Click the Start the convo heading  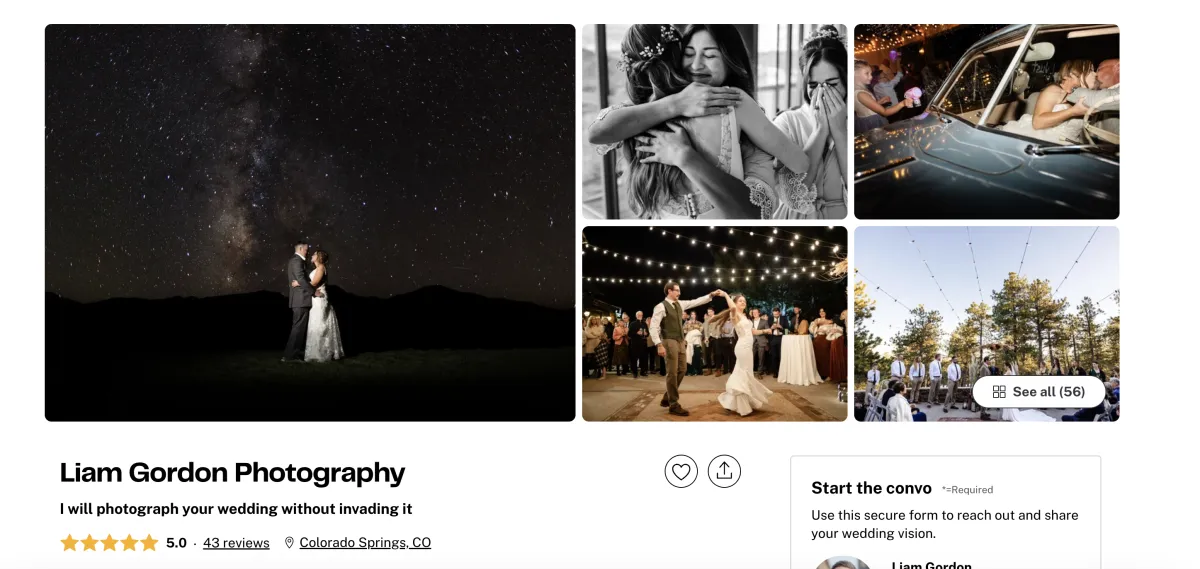point(872,488)
